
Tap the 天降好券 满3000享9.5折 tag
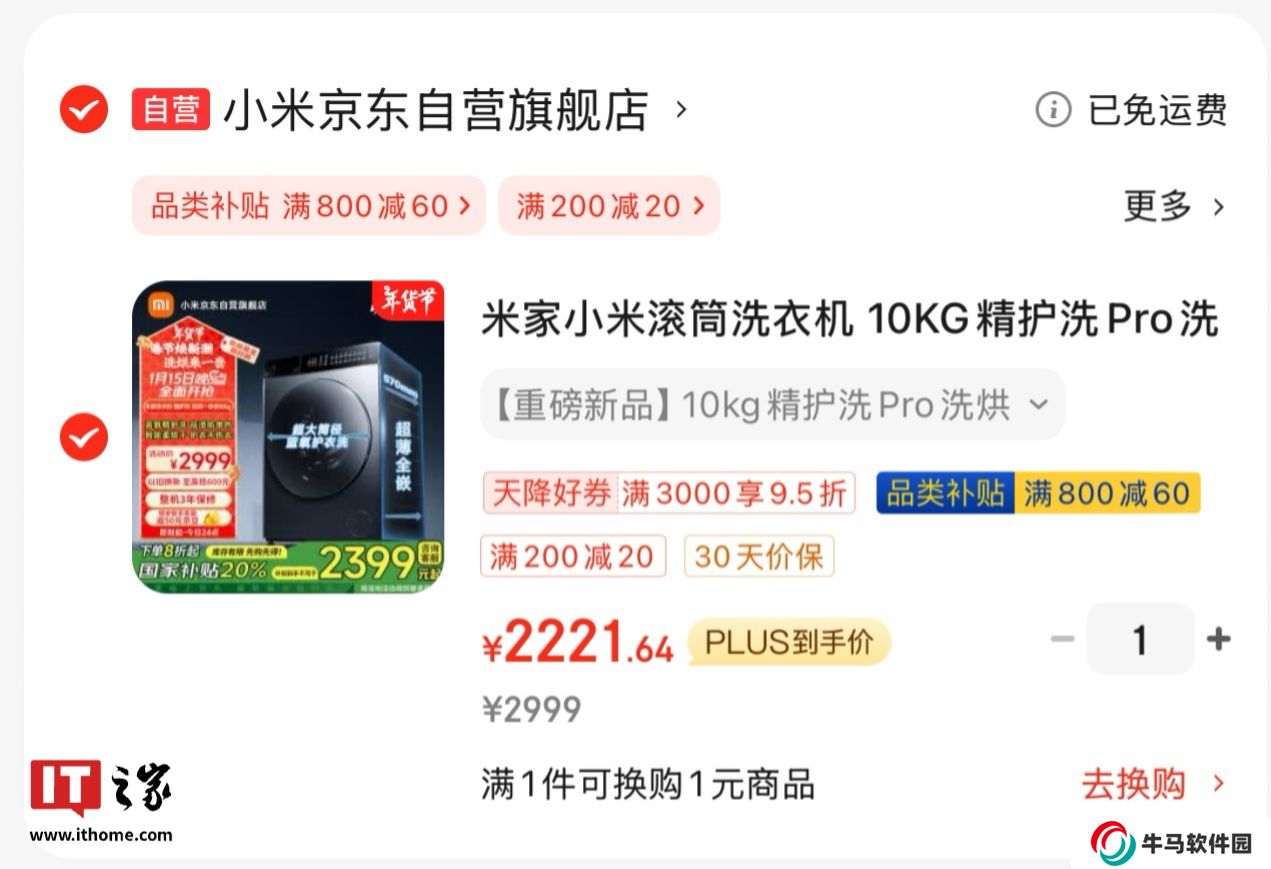[x=669, y=493]
